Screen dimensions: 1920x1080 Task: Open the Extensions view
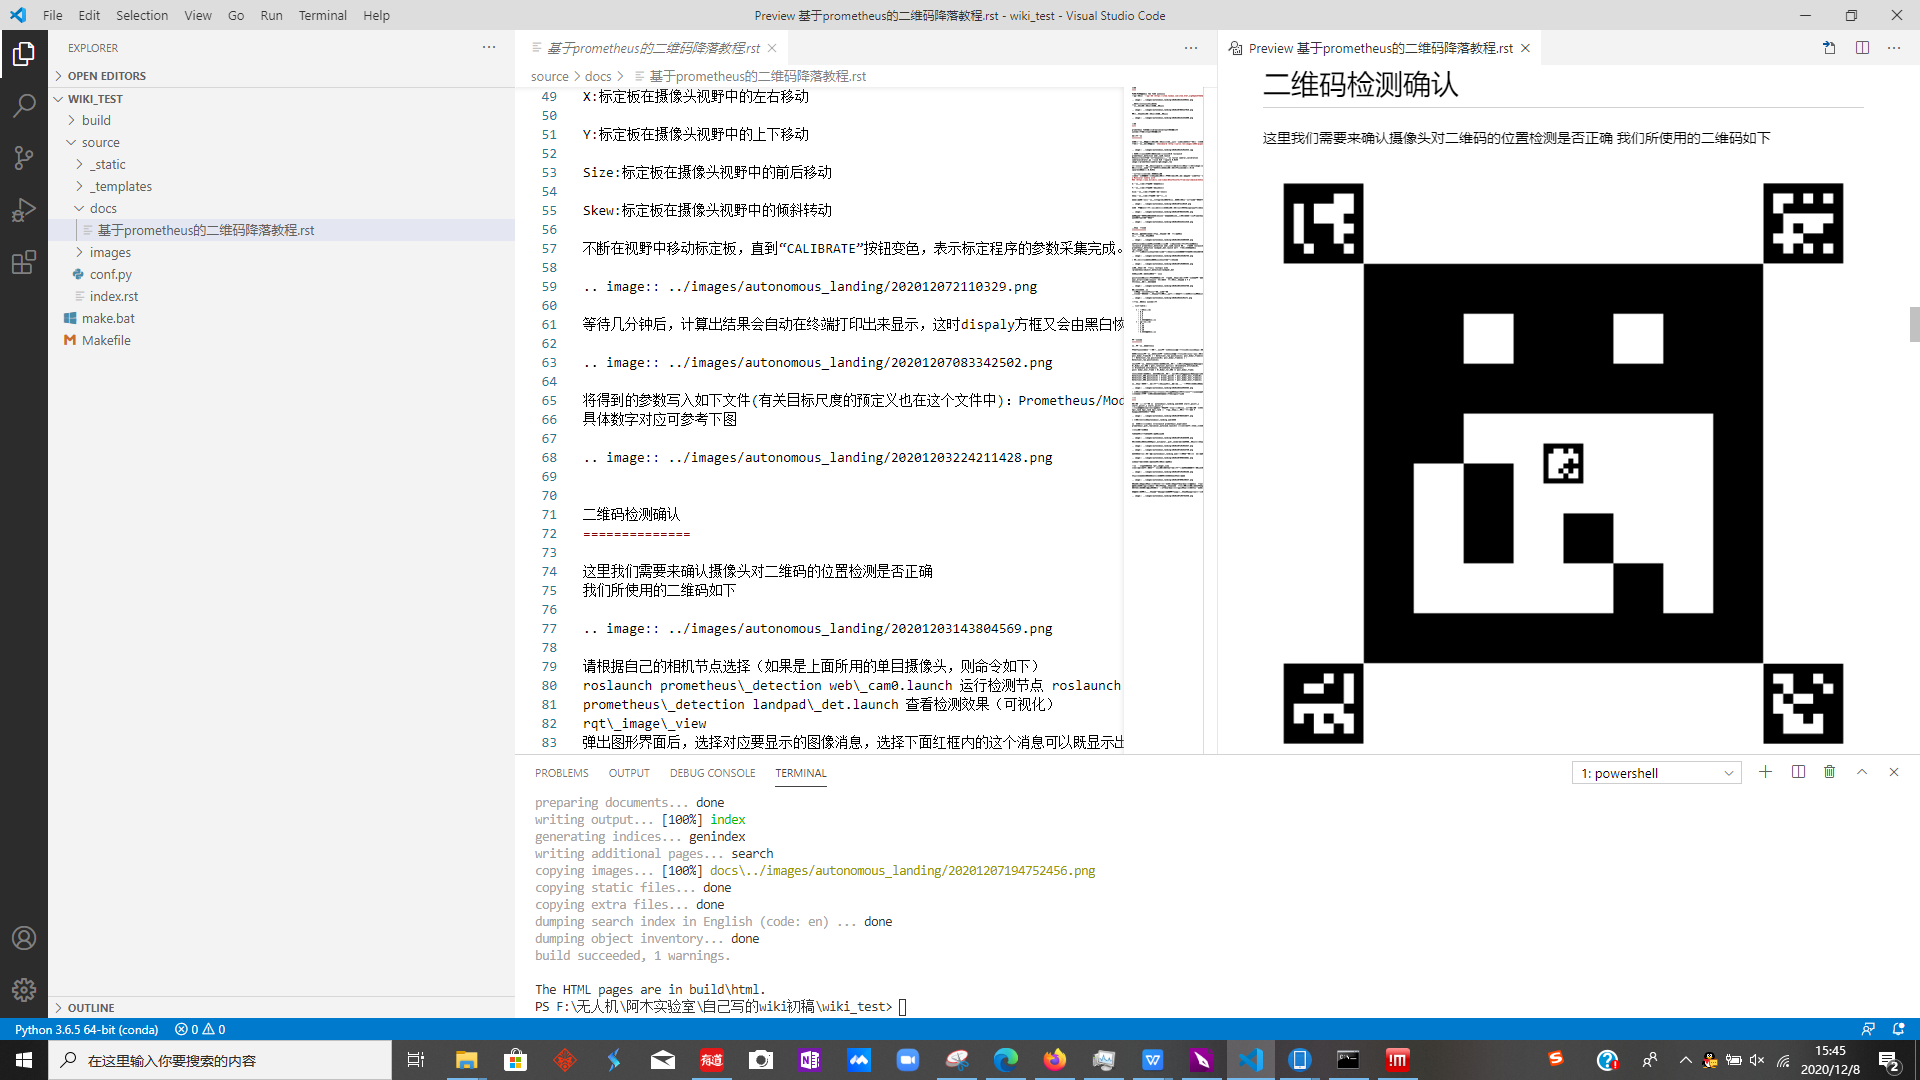coord(24,263)
